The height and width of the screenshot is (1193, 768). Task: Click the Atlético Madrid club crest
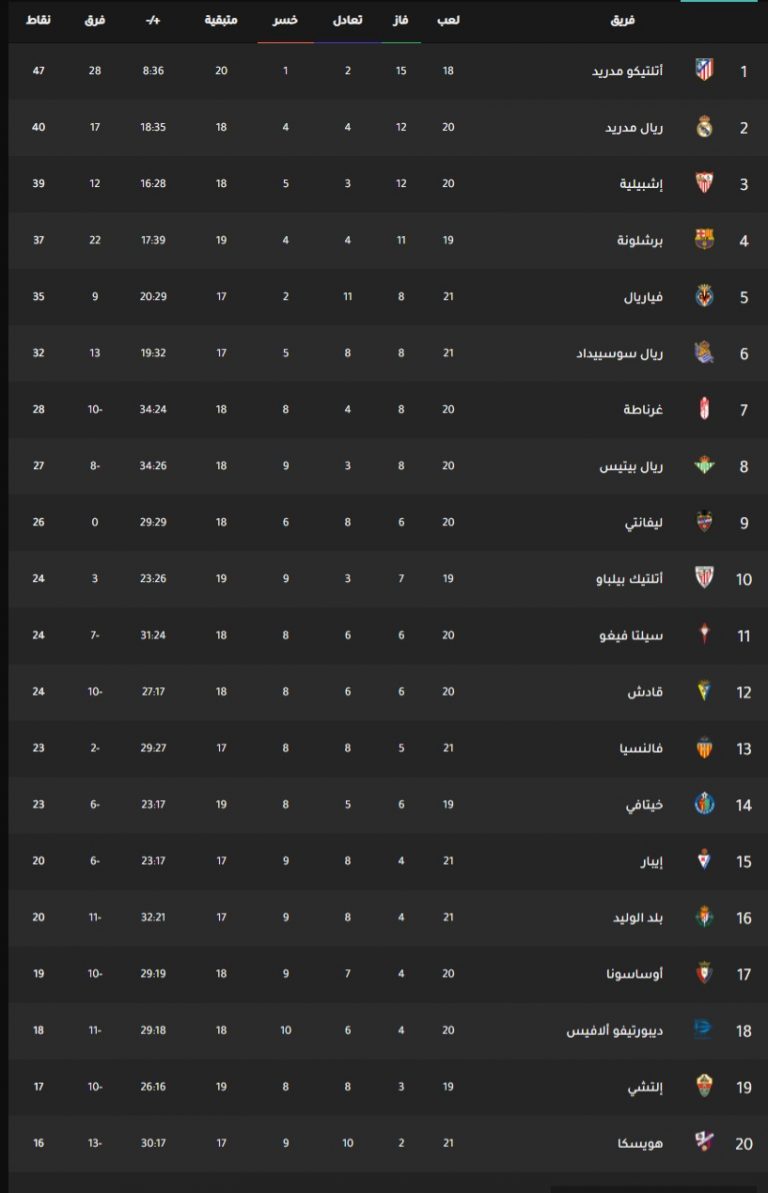704,70
